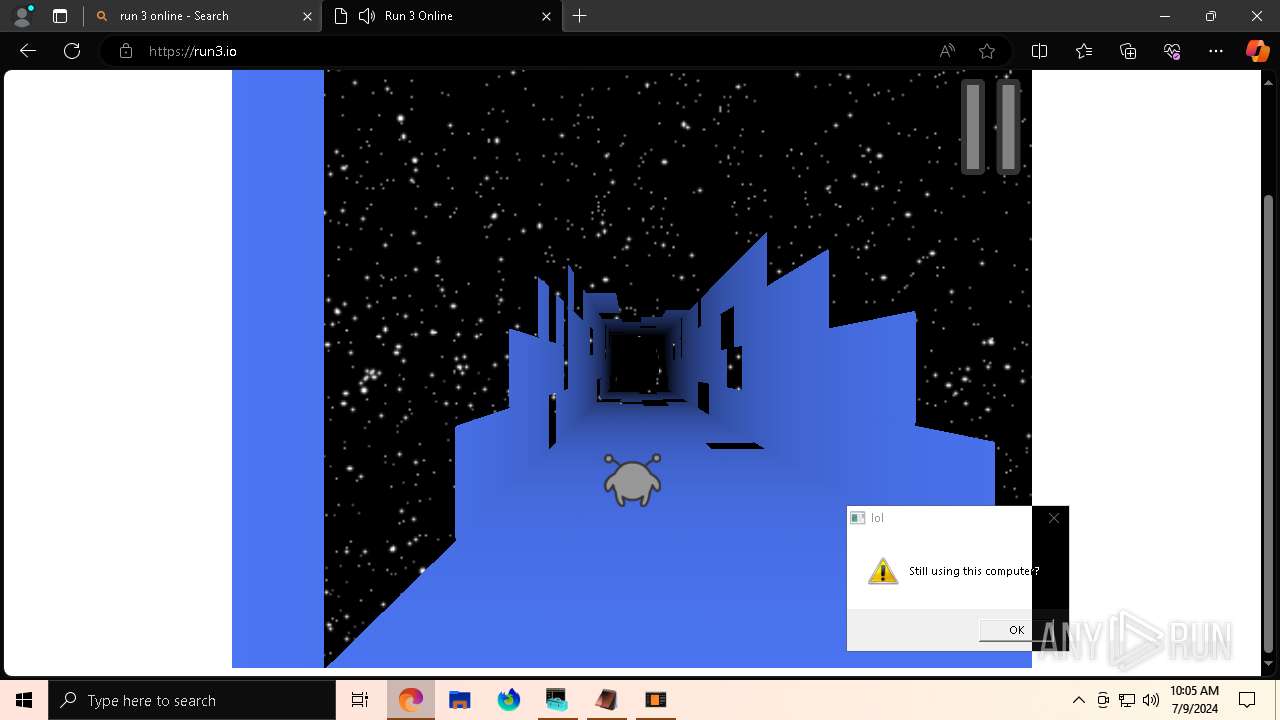The width and height of the screenshot is (1280, 720).
Task: Mute the Run 3 Online tab audio
Action: [x=367, y=16]
